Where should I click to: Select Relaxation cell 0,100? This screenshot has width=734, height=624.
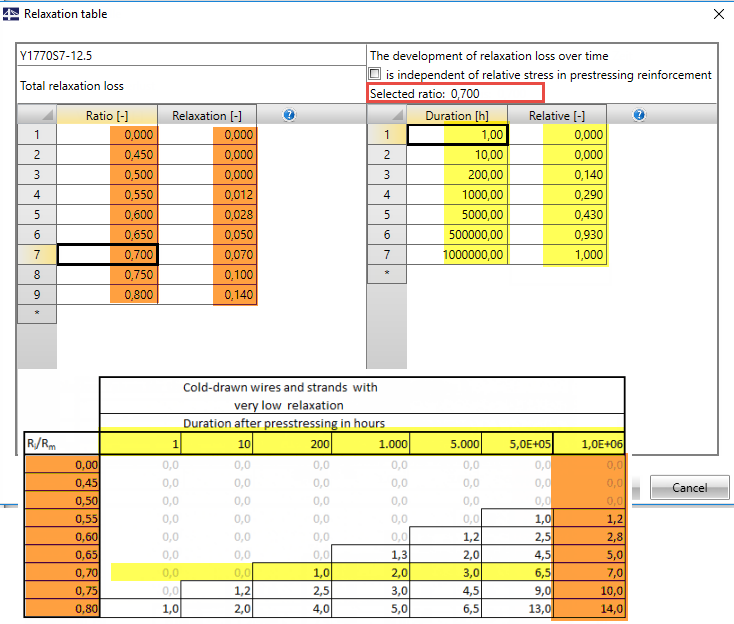click(x=207, y=275)
